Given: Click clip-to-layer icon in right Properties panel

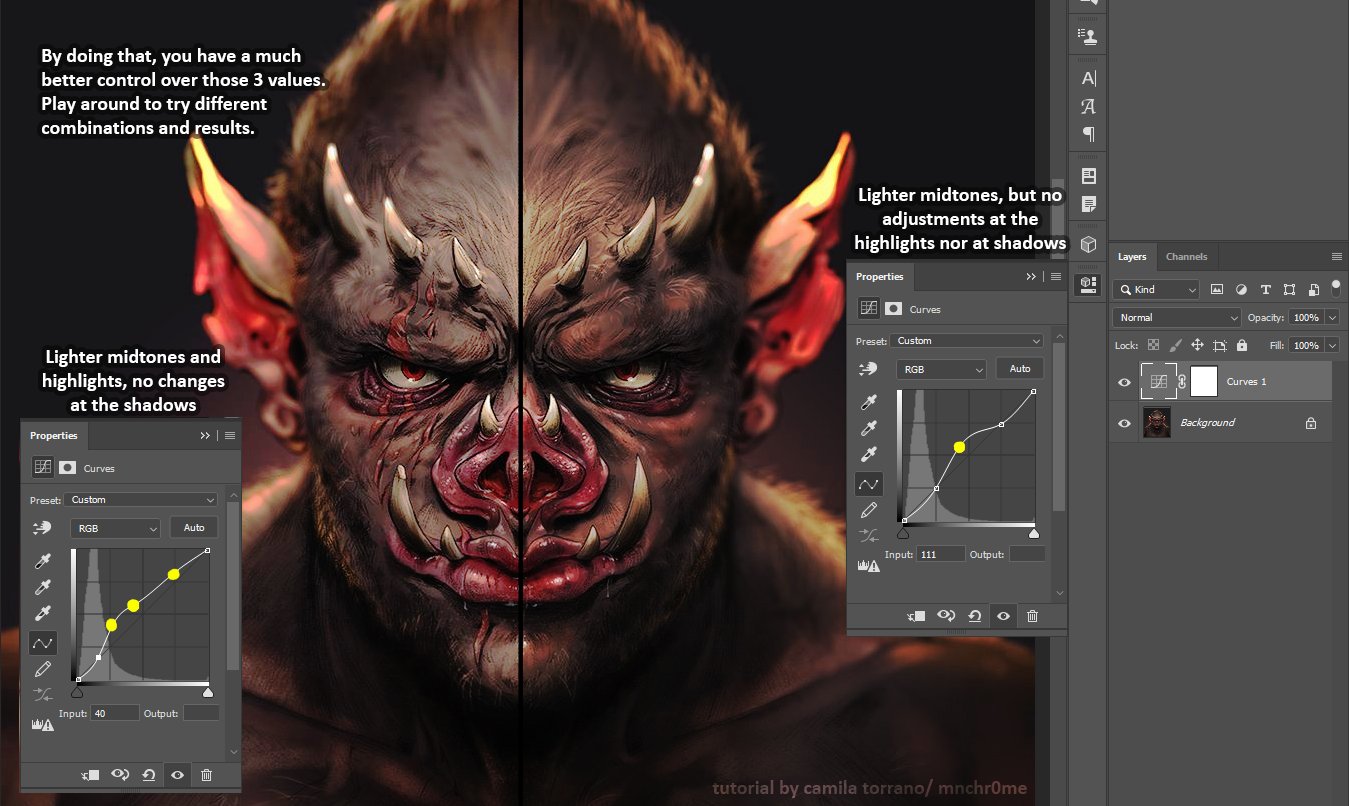Looking at the screenshot, I should tap(916, 616).
